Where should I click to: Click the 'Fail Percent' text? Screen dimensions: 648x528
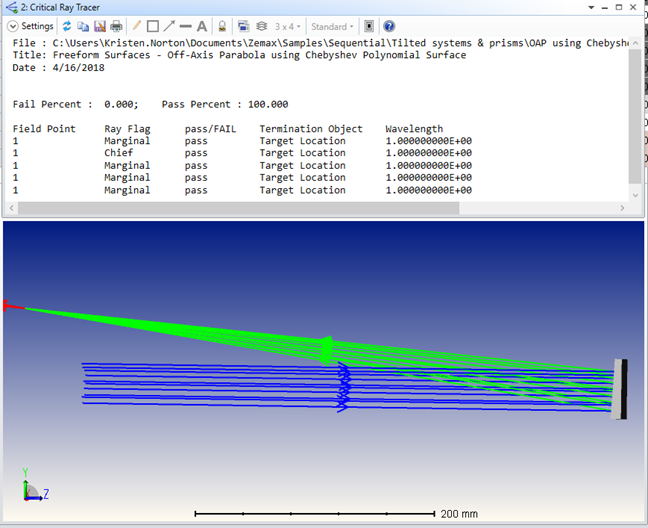(x=47, y=104)
